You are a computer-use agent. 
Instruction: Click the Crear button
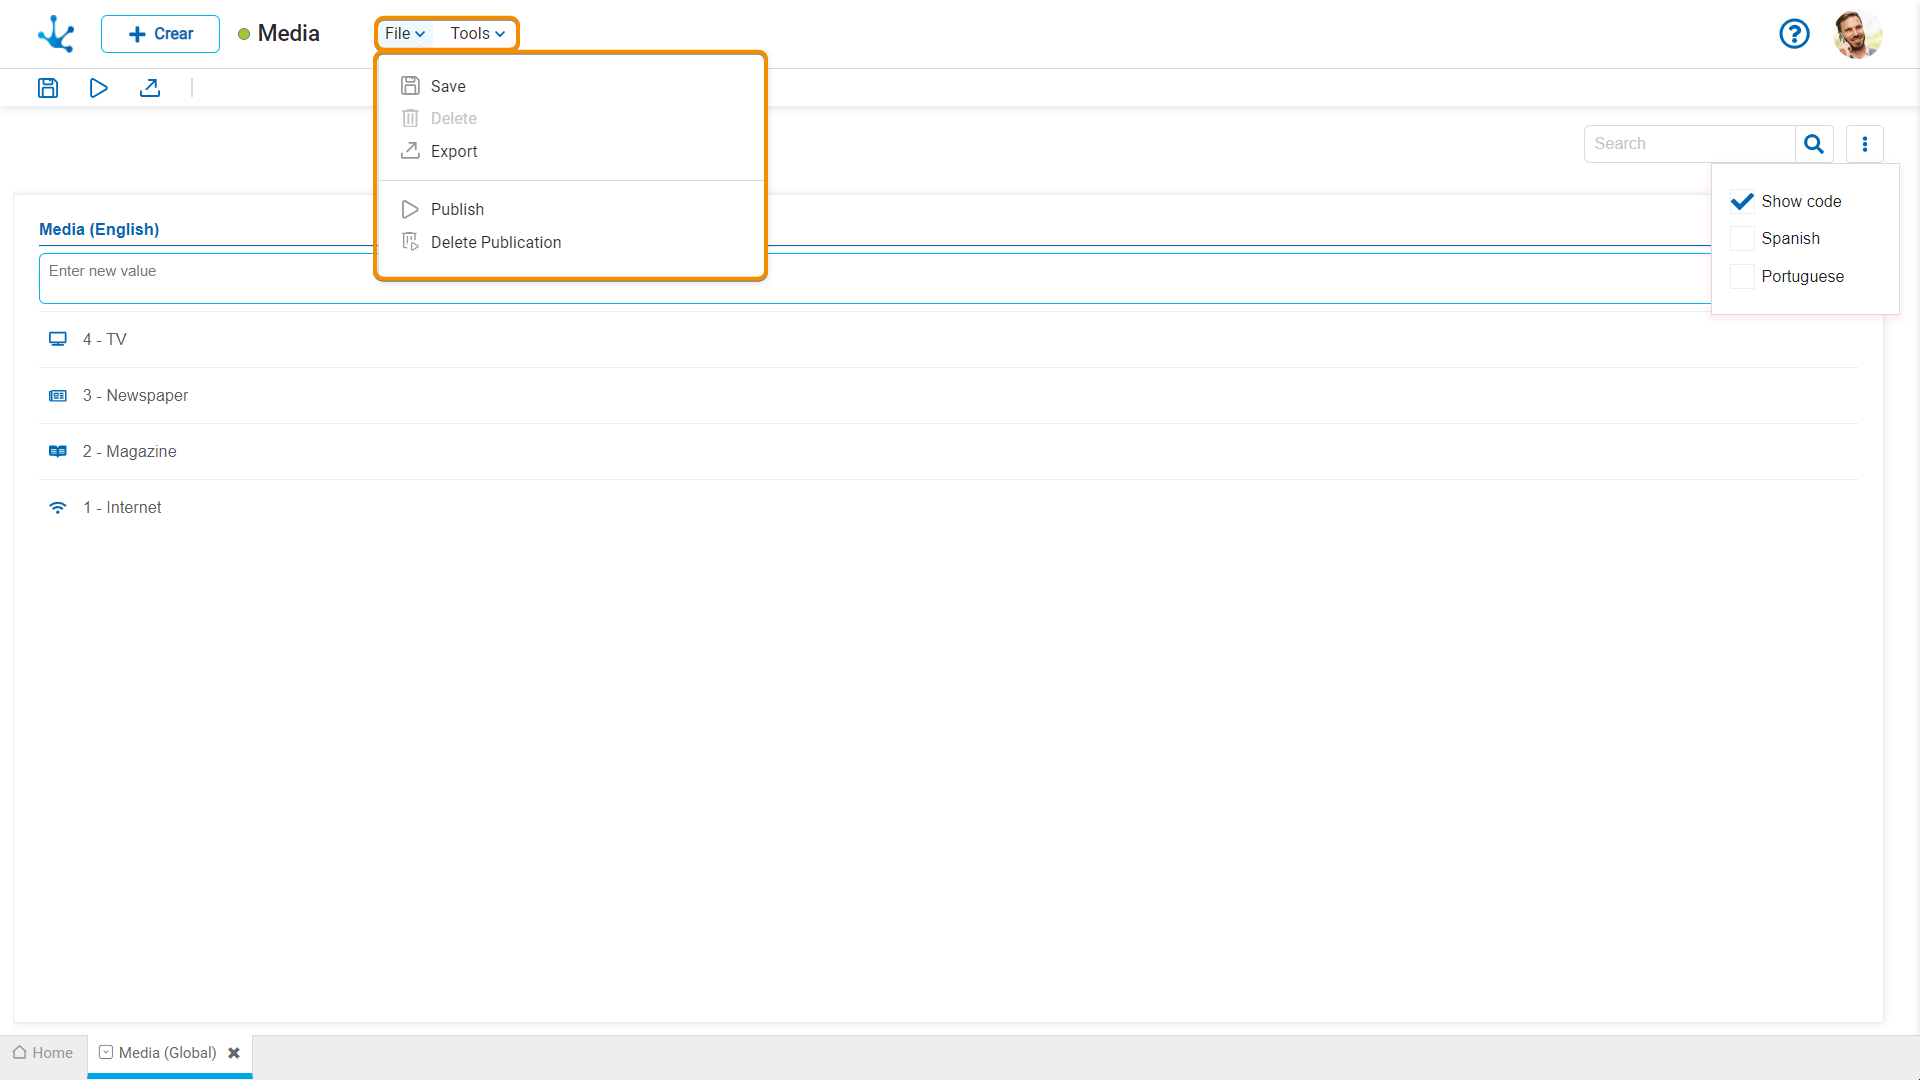tap(160, 34)
